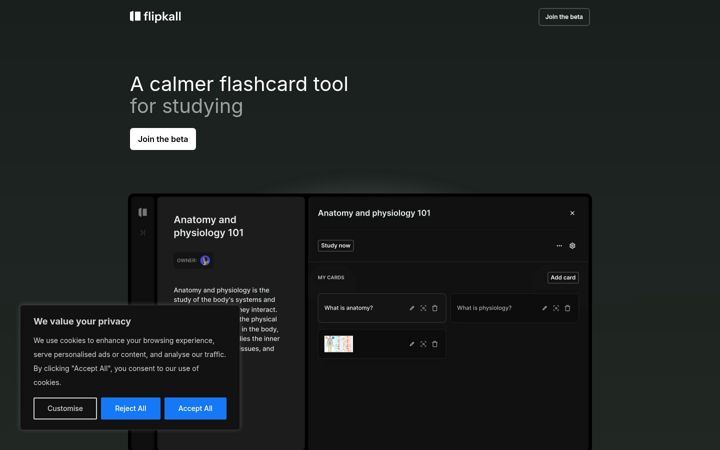This screenshot has width=720, height=450.
Task: Click the Join the beta header button
Action: click(x=564, y=17)
